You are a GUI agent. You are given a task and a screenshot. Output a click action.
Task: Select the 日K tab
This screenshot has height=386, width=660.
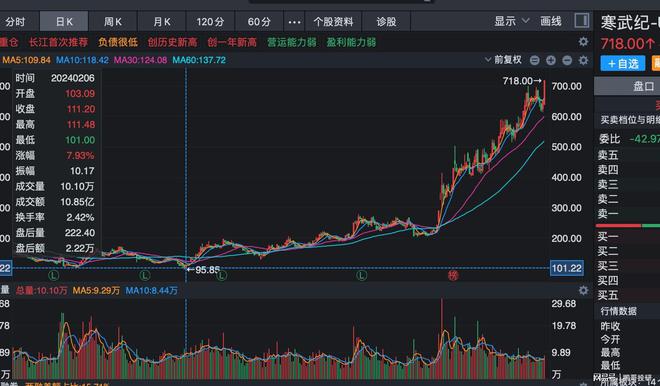coord(64,21)
